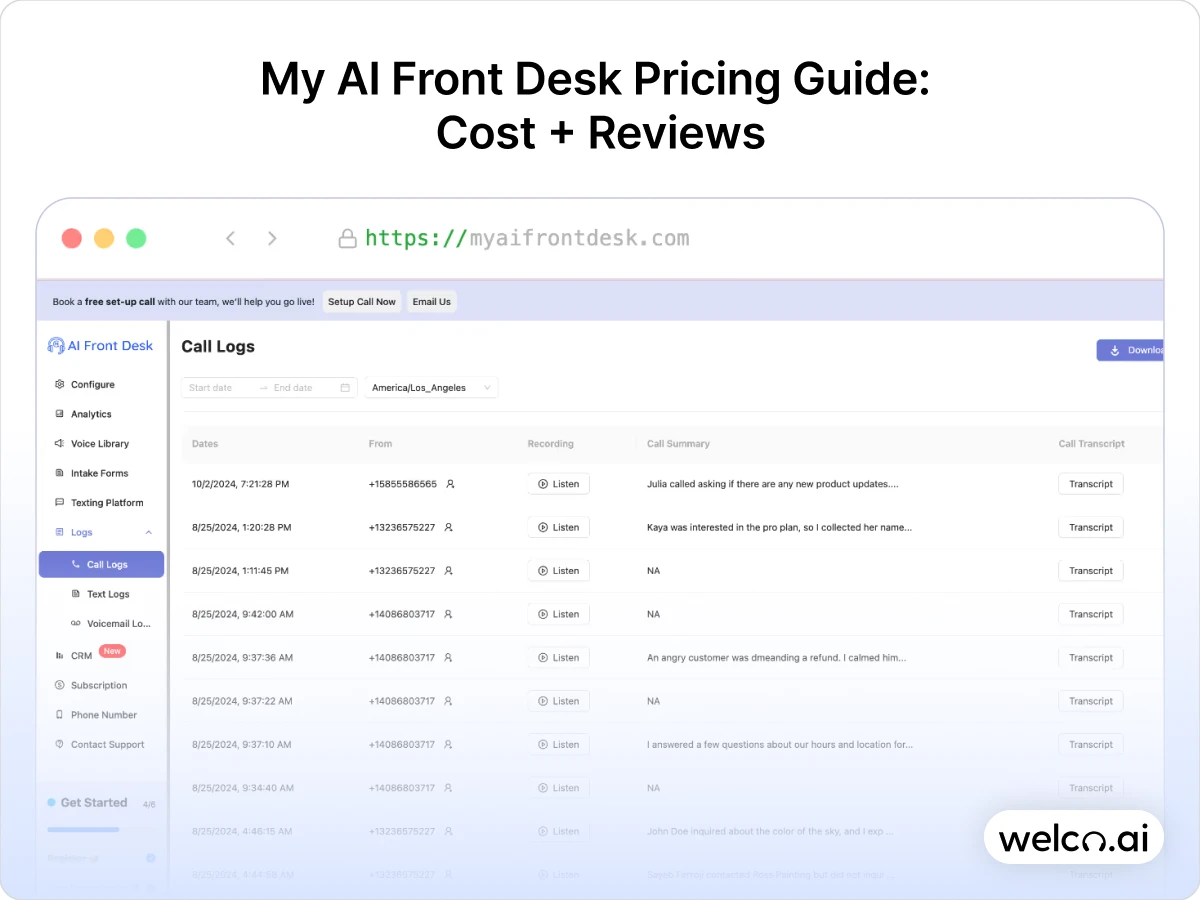Open the date range calendar picker
This screenshot has height=900, width=1200.
(343, 385)
